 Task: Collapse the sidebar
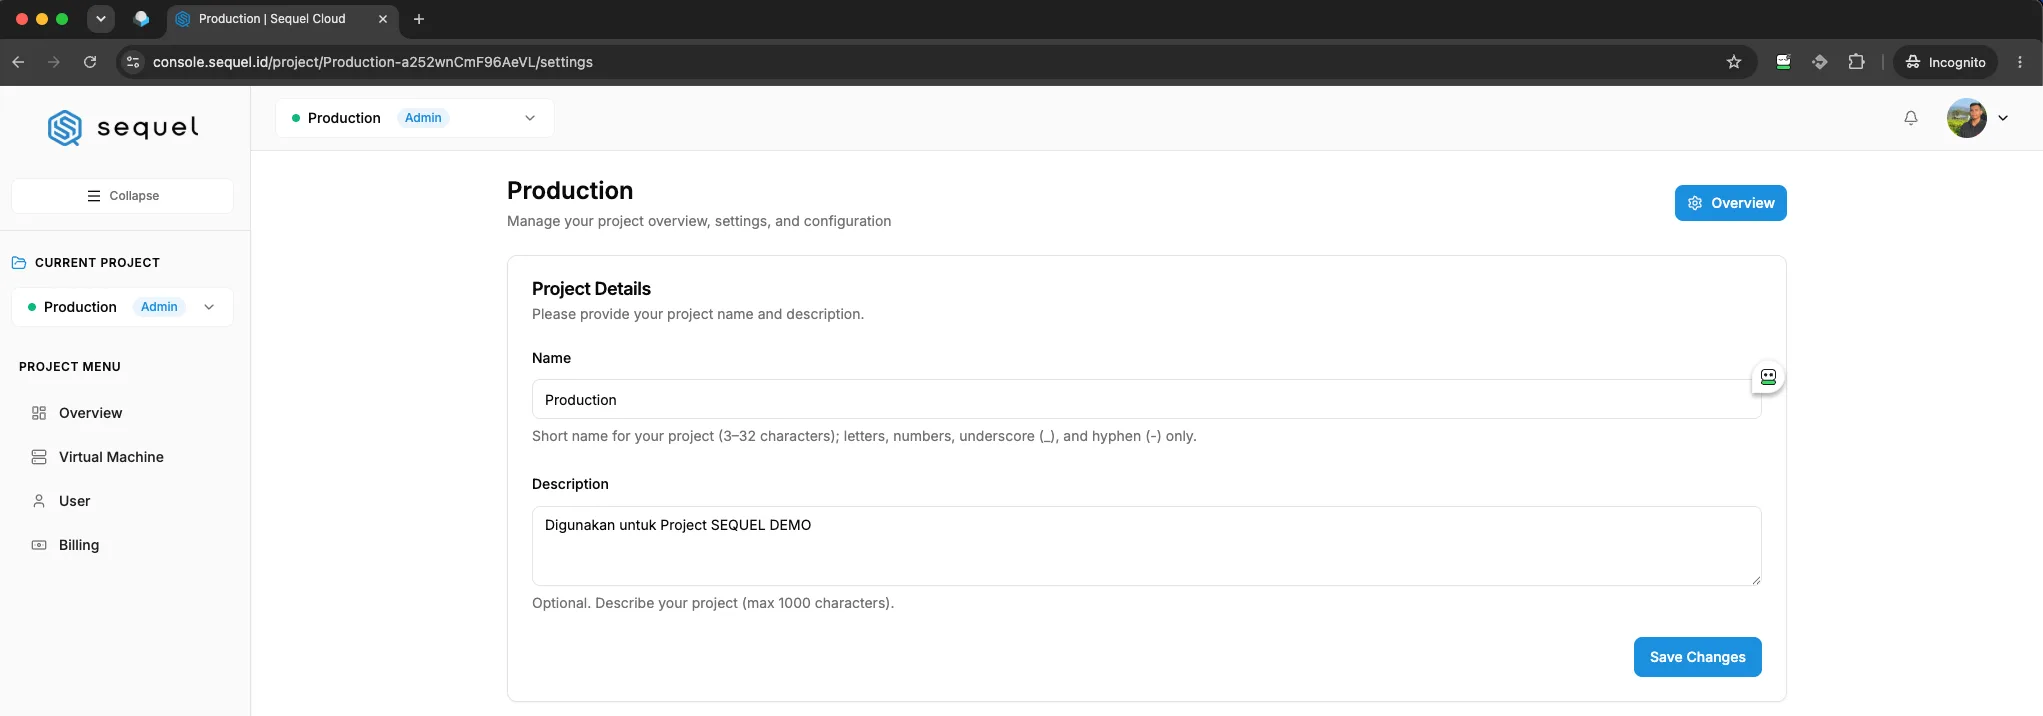point(122,196)
